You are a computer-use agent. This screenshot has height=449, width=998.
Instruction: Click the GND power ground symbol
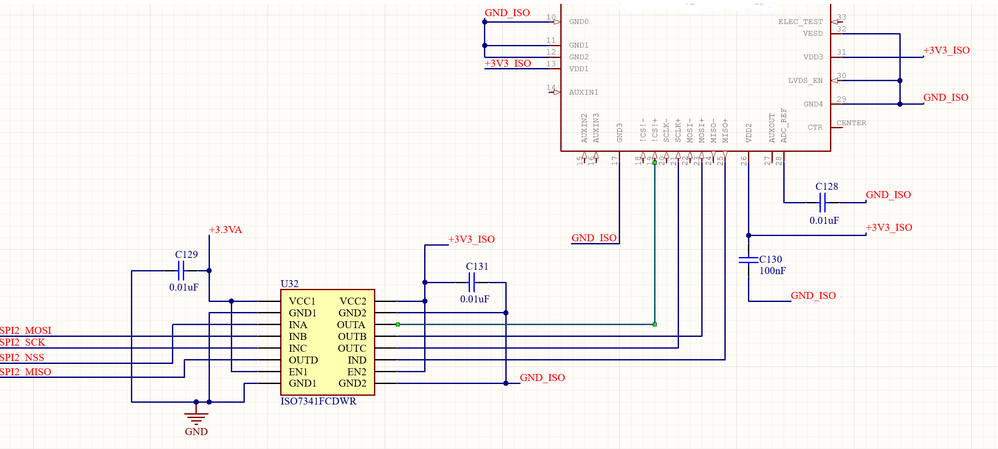coord(196,418)
